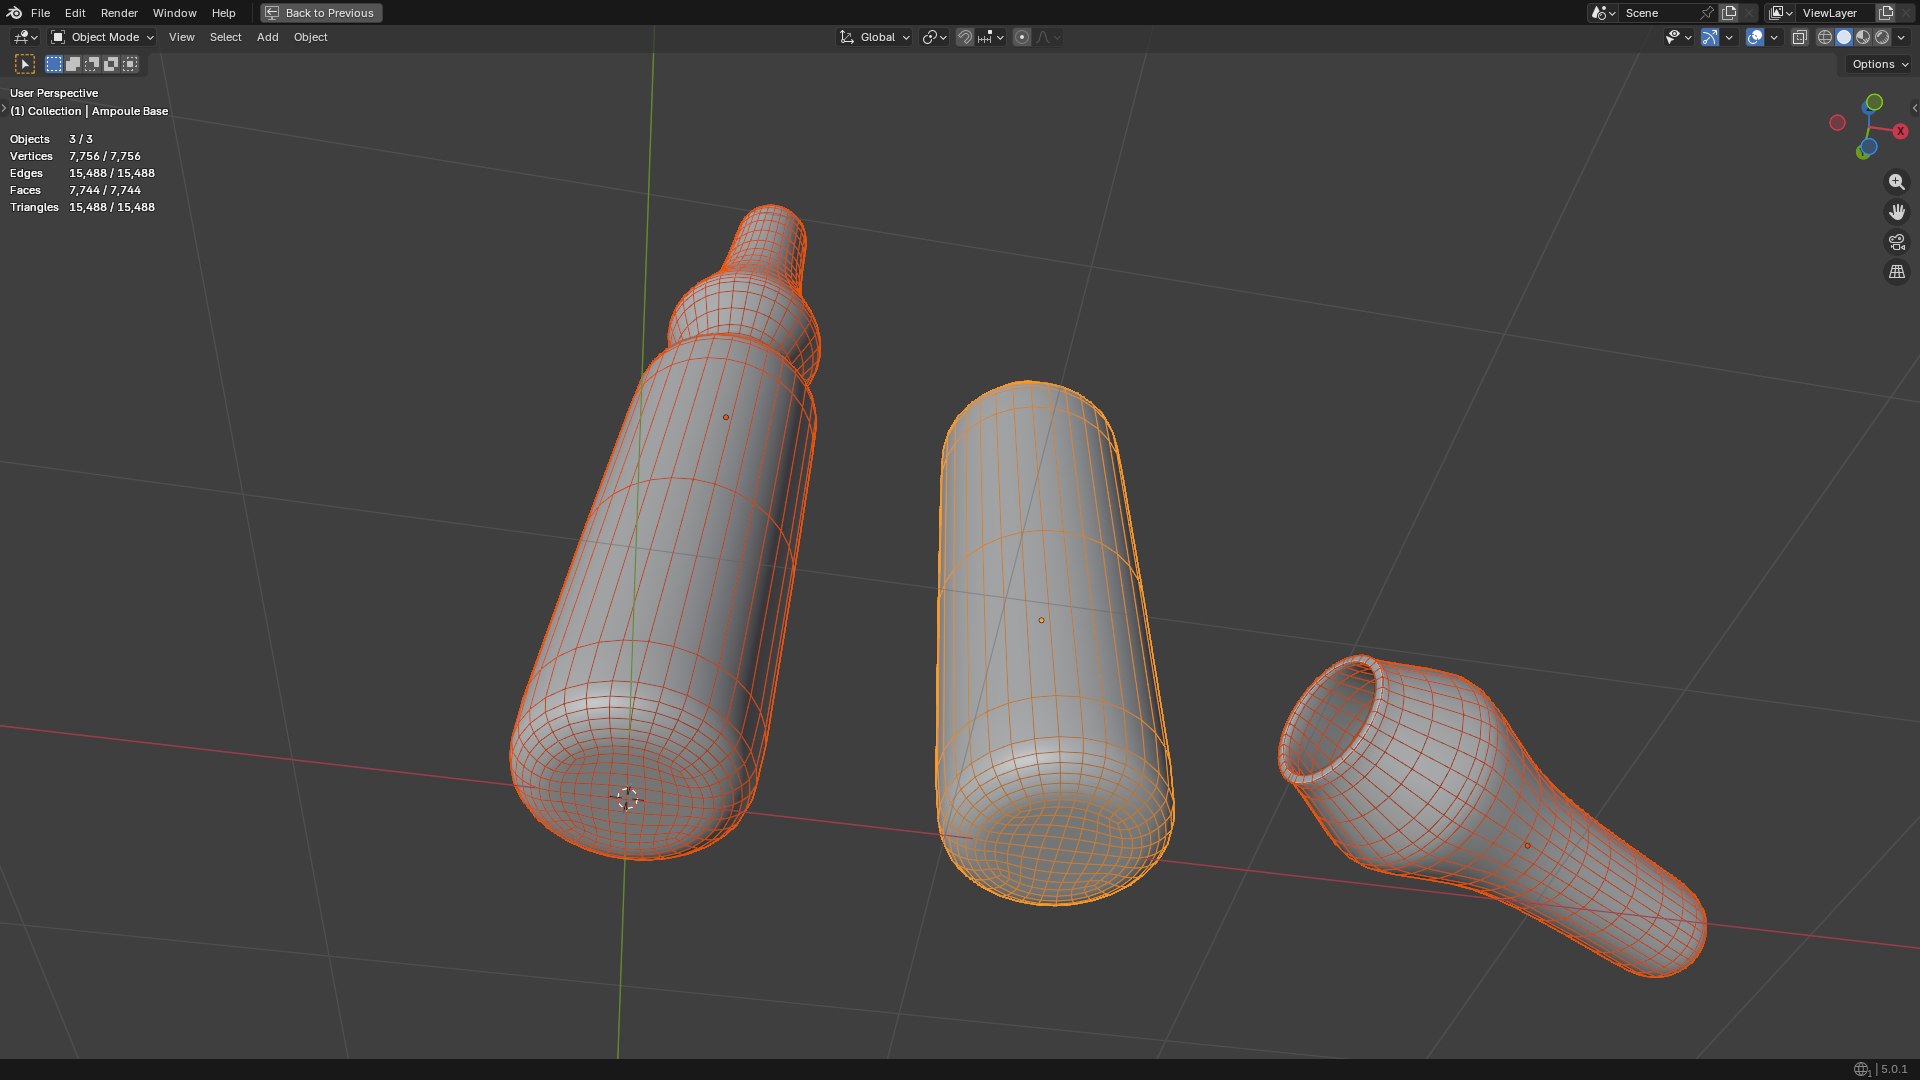Add a new view layer

[x=1886, y=13]
